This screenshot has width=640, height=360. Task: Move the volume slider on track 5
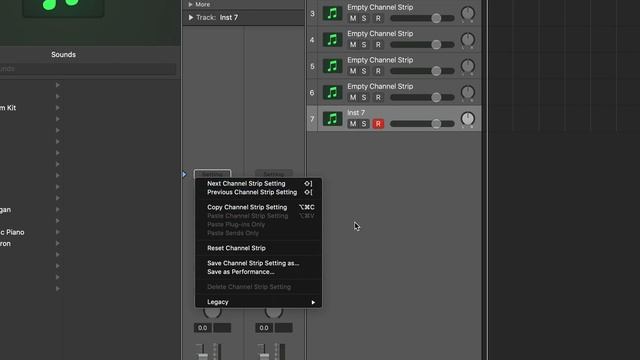point(436,71)
